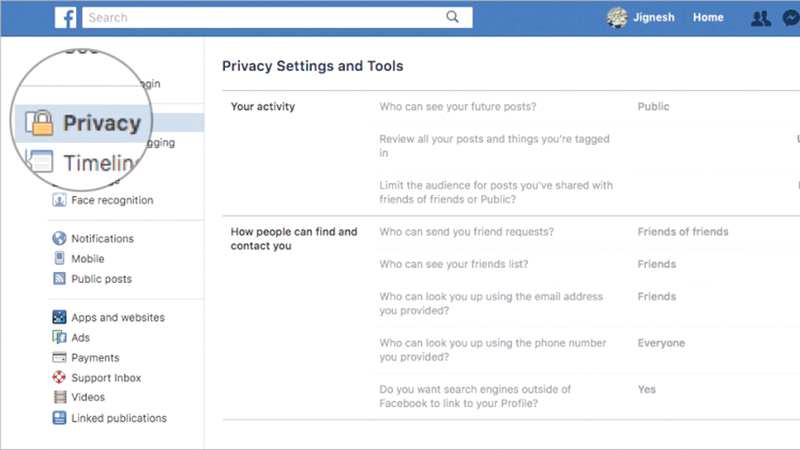Click the Notifications globe icon

60,239
